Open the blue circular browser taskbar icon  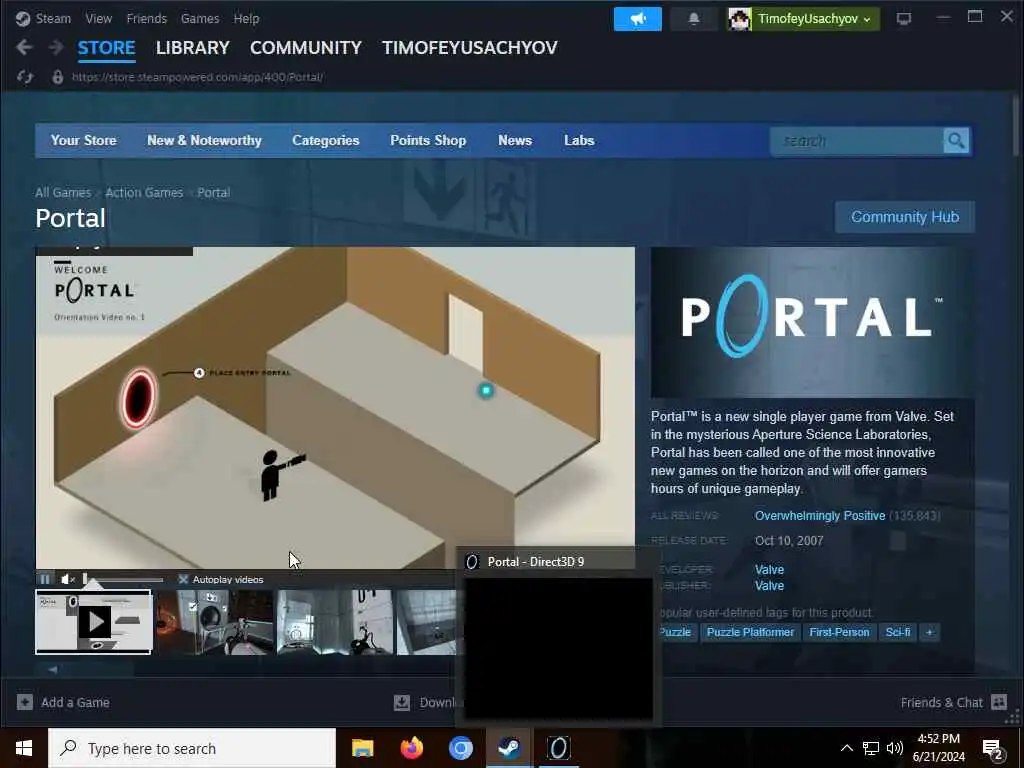pyautogui.click(x=460, y=748)
